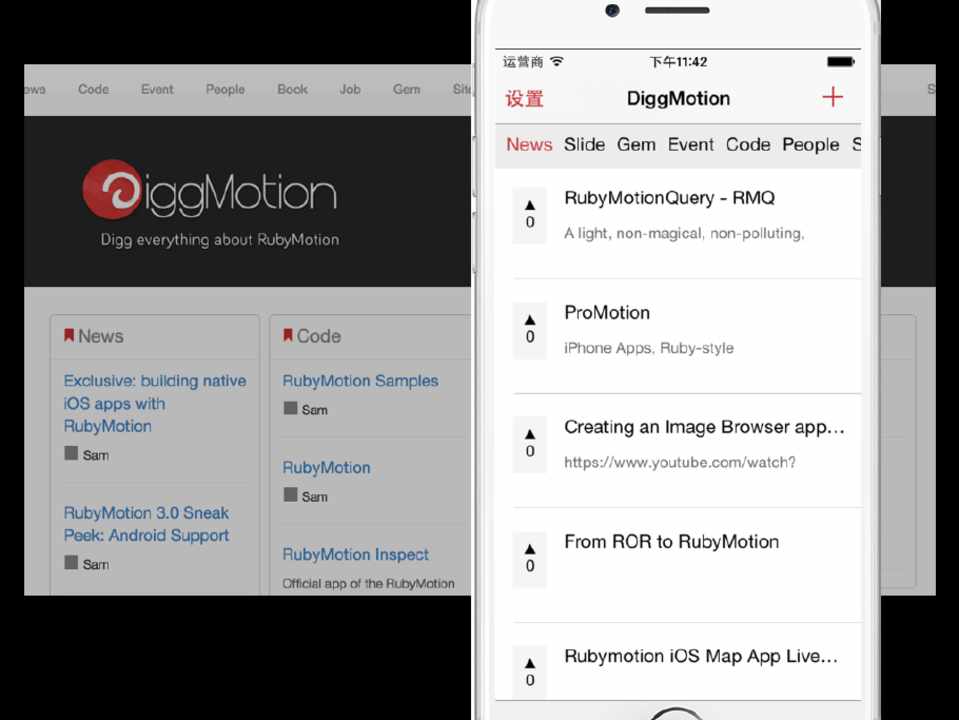The height and width of the screenshot is (720, 959).
Task: Select the News tab in mobile app
Action: (x=529, y=145)
